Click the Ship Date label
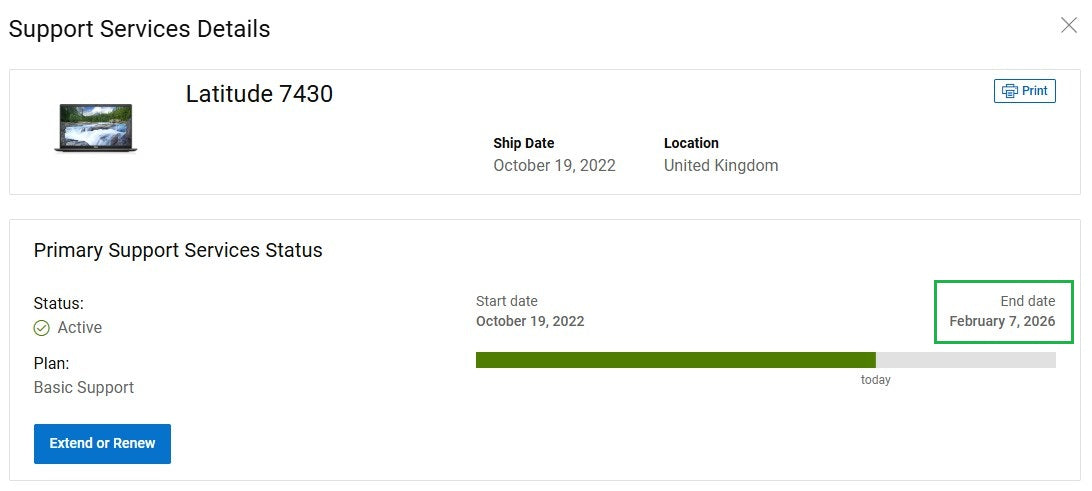The image size is (1092, 491). tap(524, 143)
